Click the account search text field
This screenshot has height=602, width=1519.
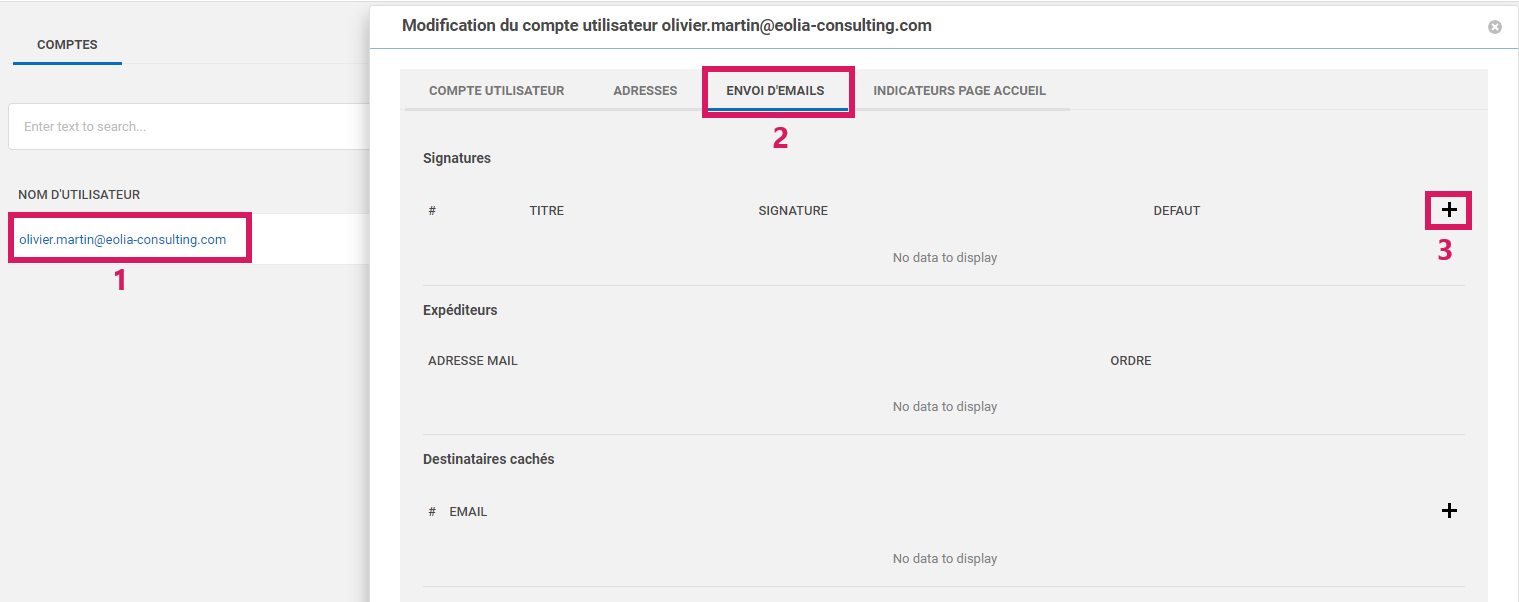click(190, 127)
